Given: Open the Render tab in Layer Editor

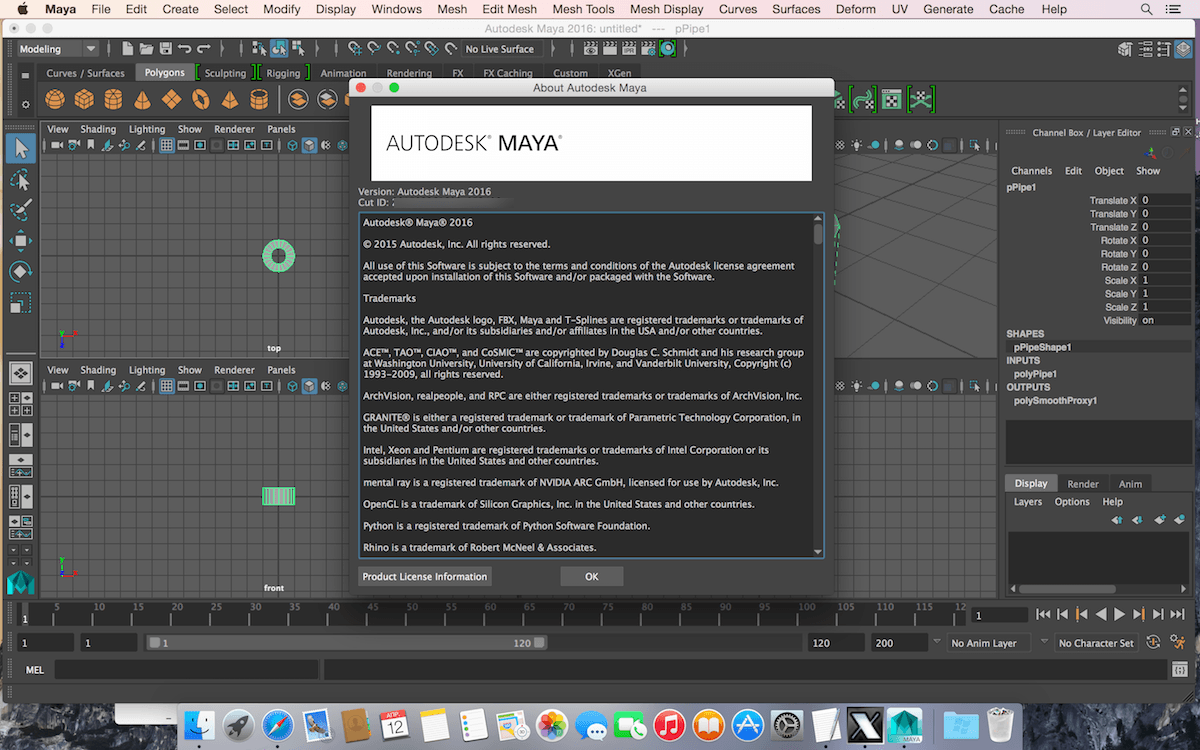Looking at the screenshot, I should pyautogui.click(x=1083, y=484).
